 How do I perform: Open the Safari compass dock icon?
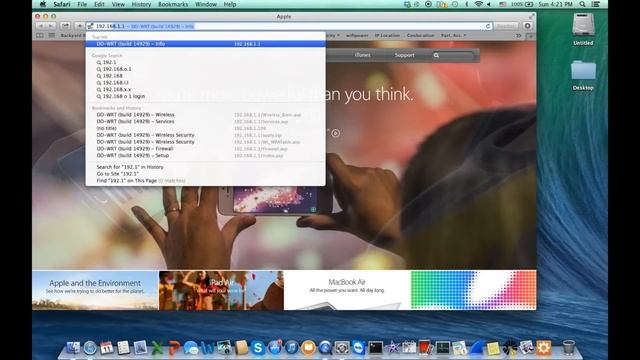pyautogui.click(x=90, y=348)
